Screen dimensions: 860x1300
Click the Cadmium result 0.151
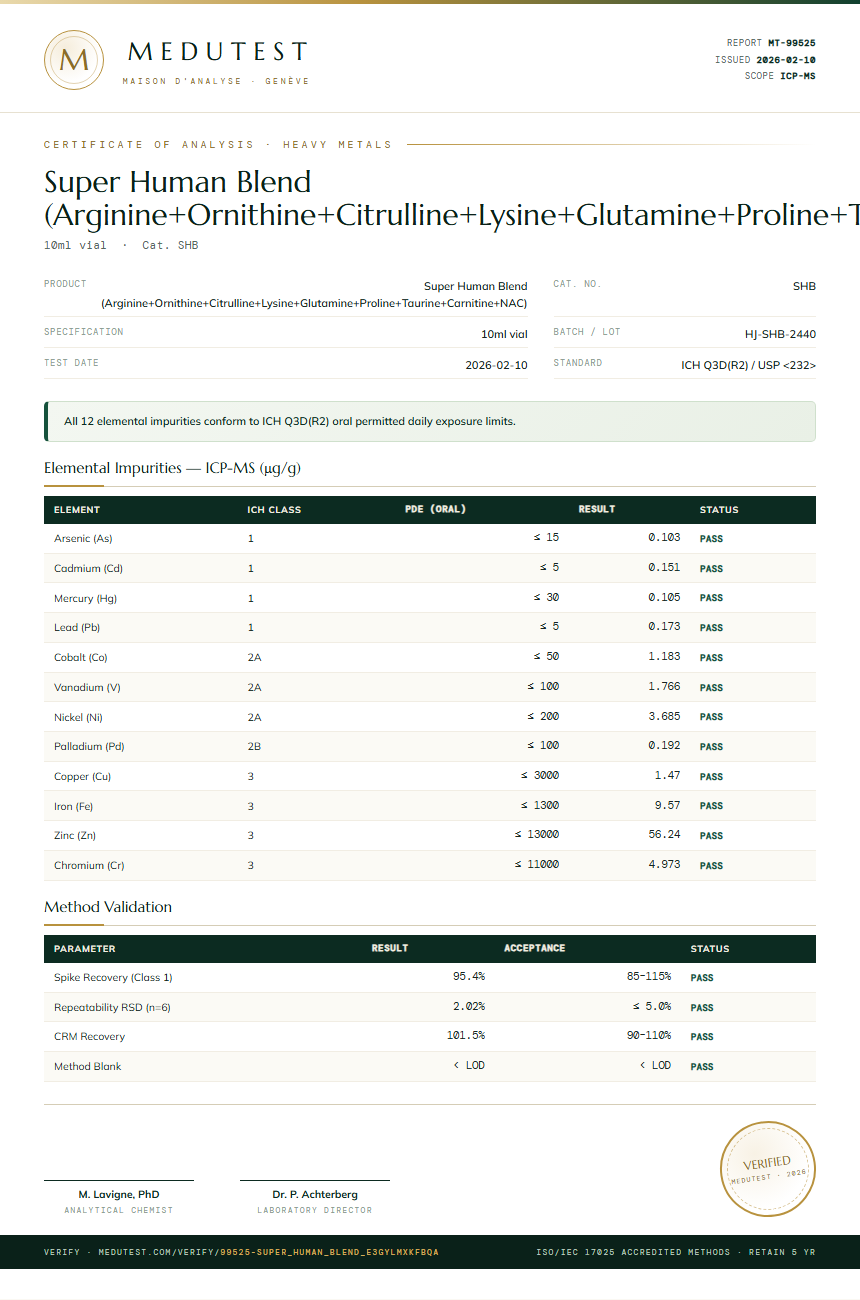point(664,568)
